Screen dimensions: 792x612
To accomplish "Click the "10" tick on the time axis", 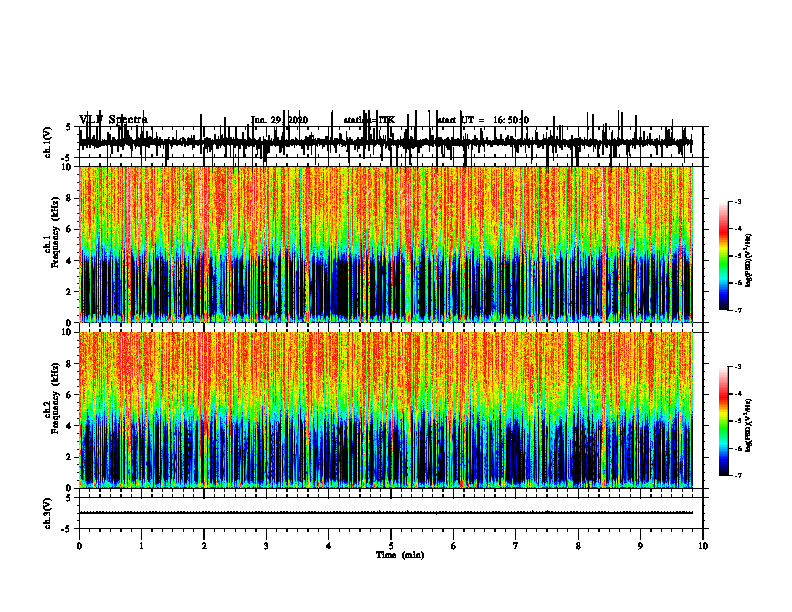I will coord(703,546).
